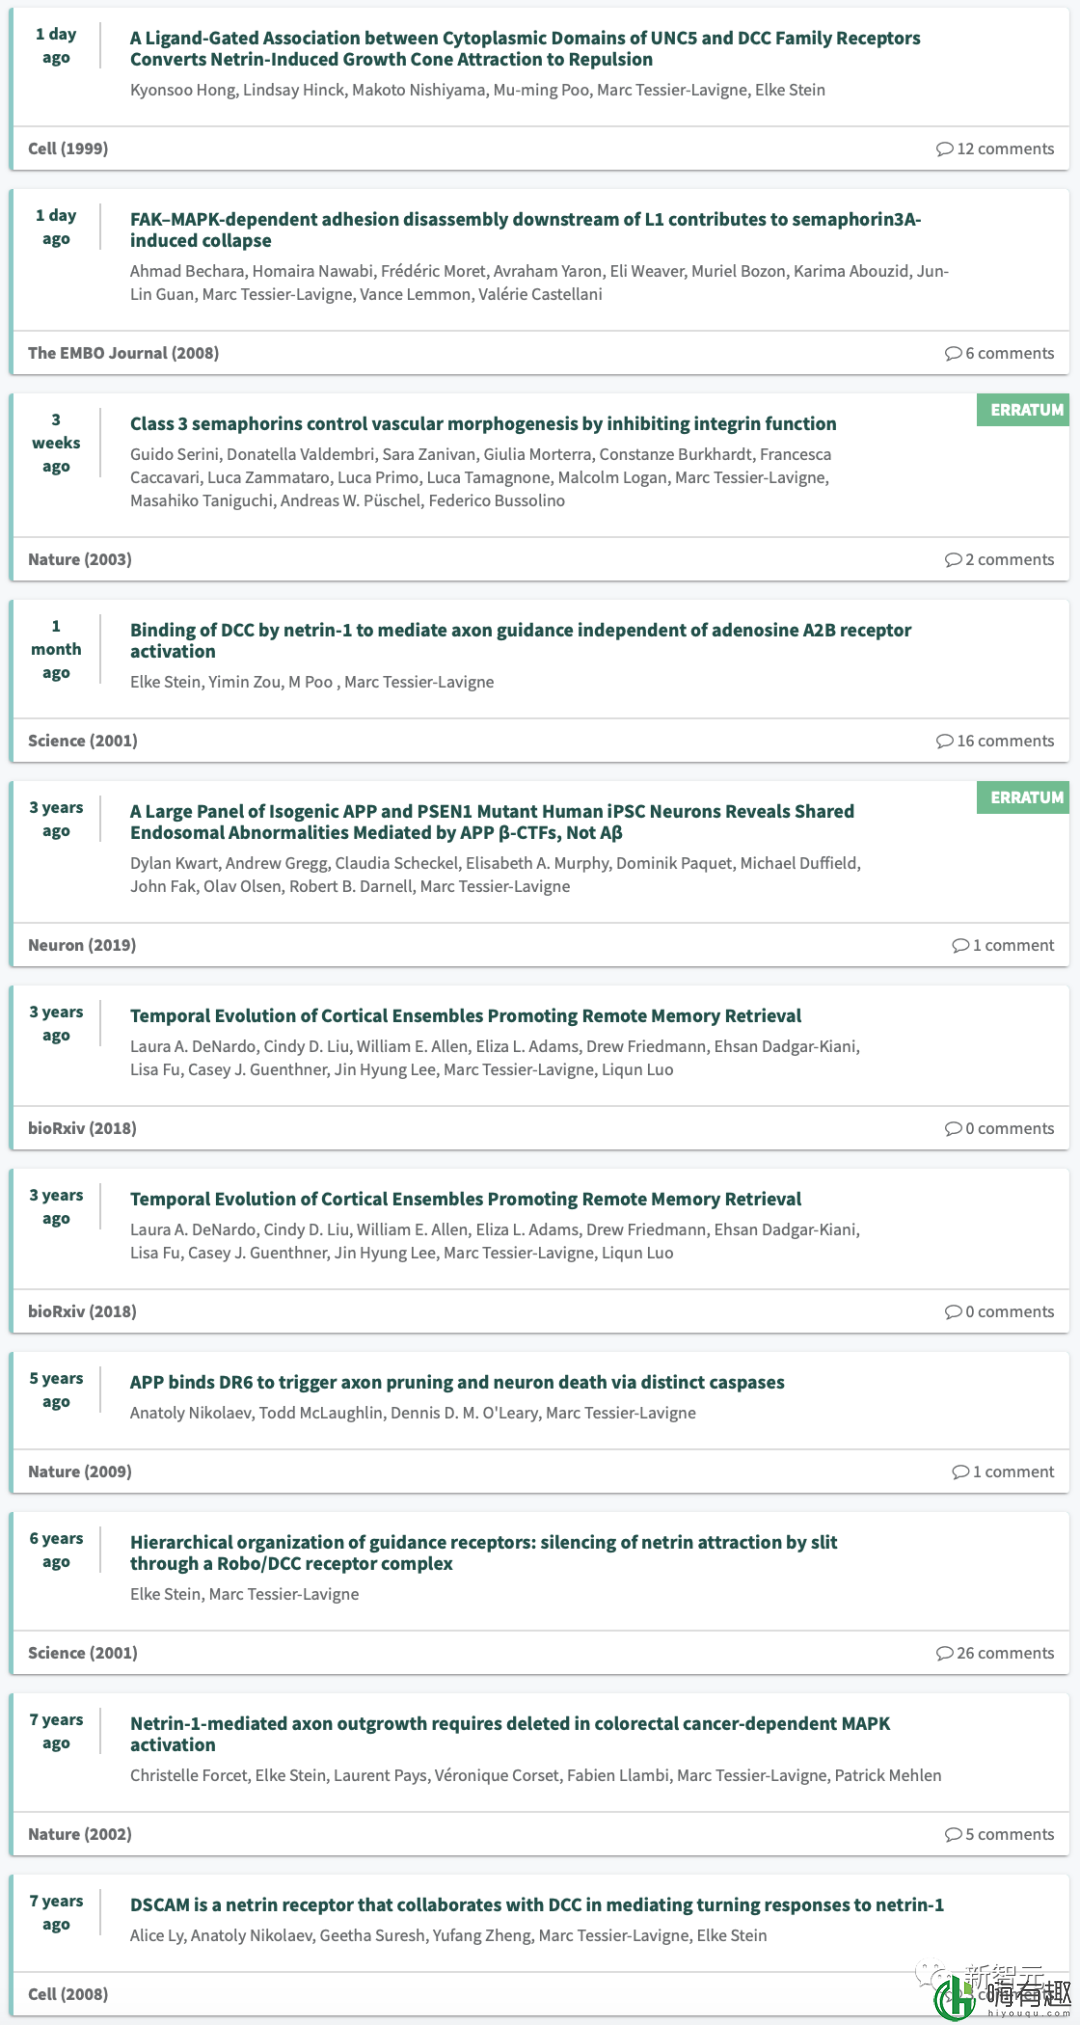Click comment bubble icon on Nature (2009) entry
Screen dimensions: 1080x2025
tap(960, 1472)
